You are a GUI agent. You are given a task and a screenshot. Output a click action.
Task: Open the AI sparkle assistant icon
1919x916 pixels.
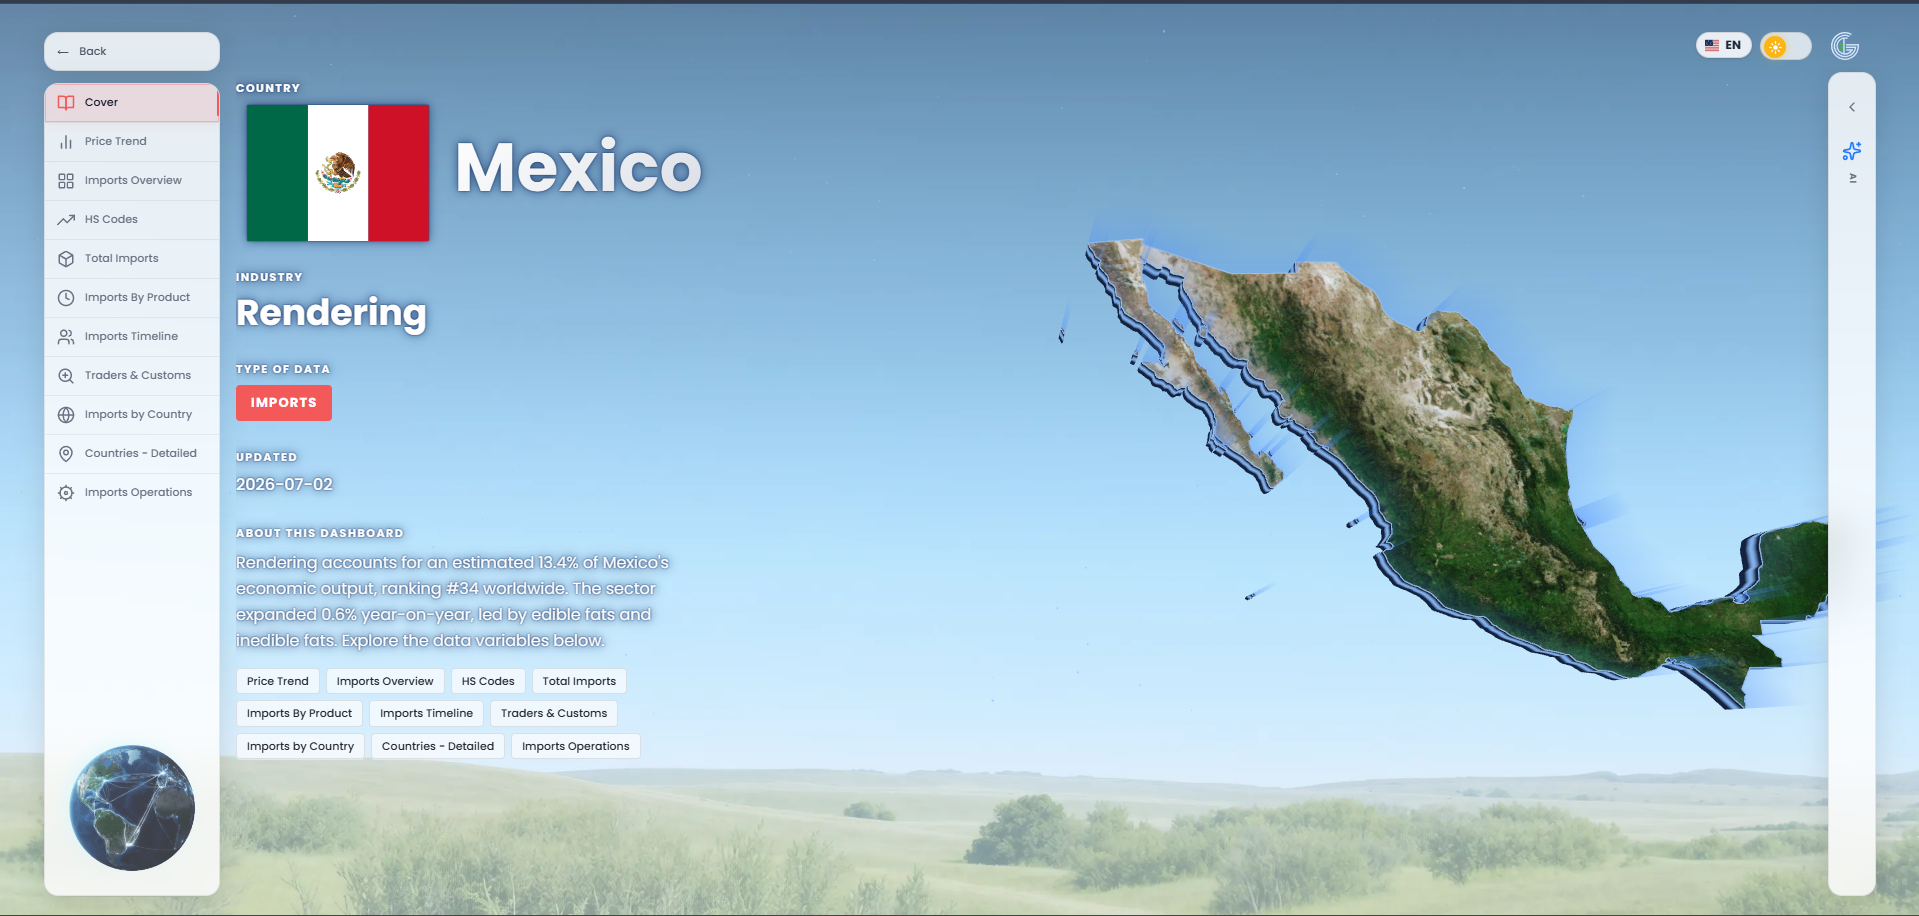click(1852, 151)
